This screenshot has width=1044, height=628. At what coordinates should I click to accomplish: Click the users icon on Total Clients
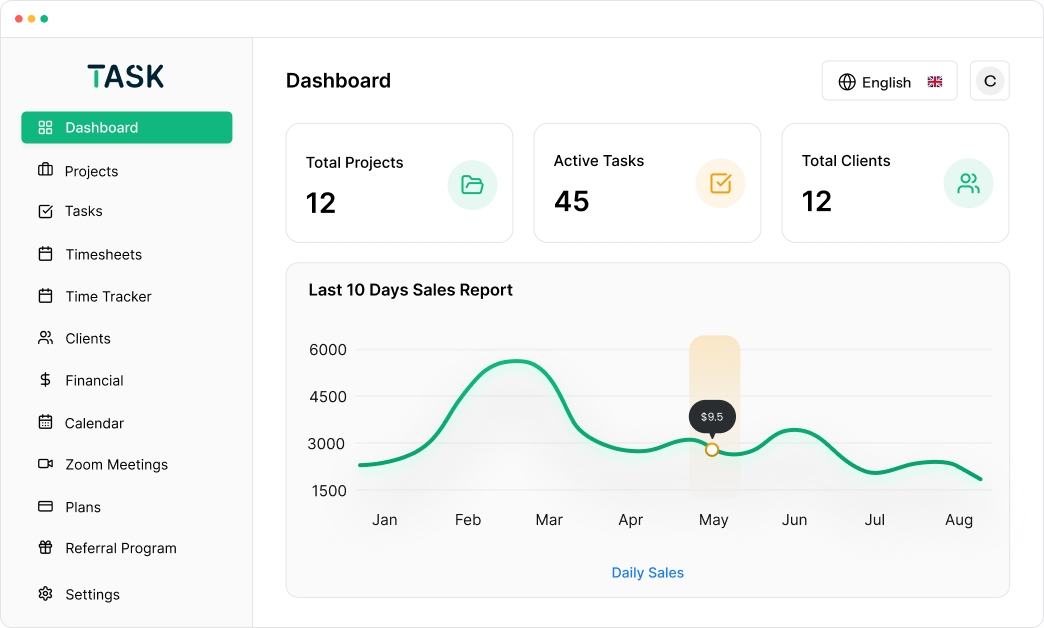point(968,183)
